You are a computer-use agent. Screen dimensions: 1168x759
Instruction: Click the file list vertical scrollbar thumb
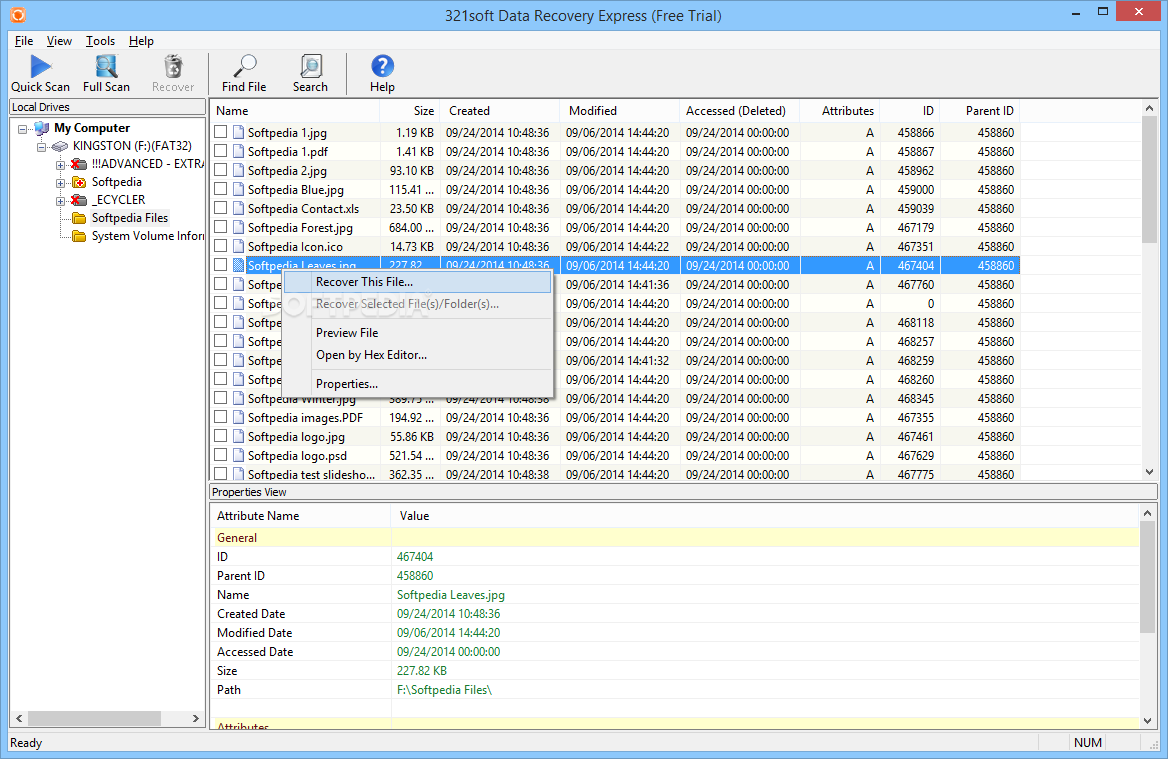click(x=1149, y=179)
